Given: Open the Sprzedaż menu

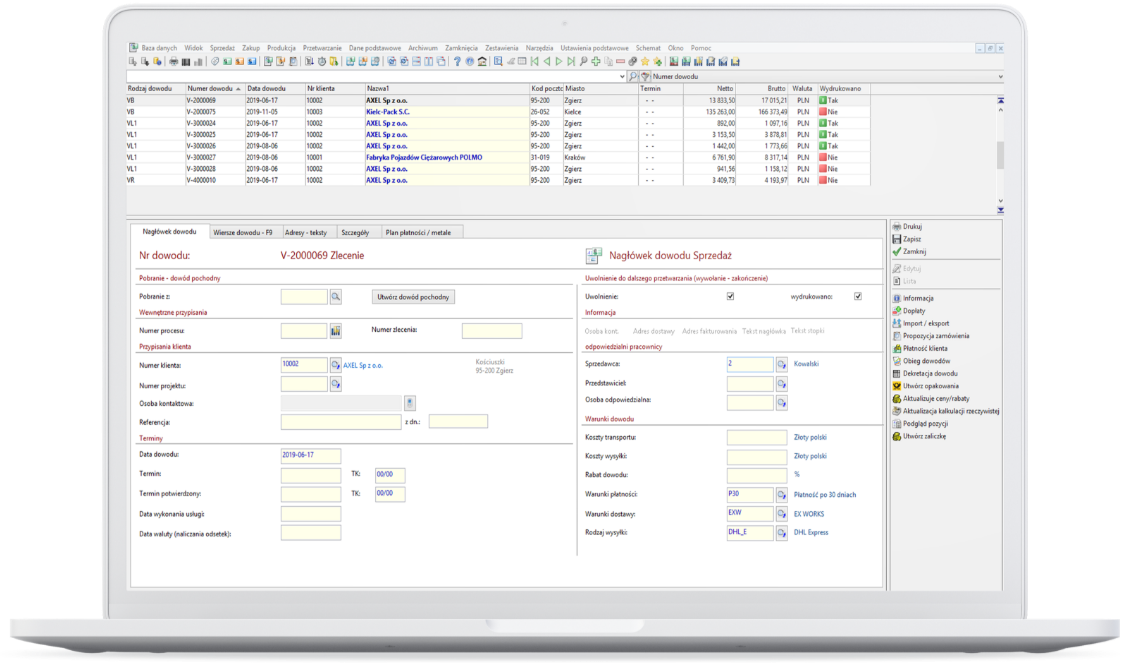Looking at the screenshot, I should pos(222,48).
